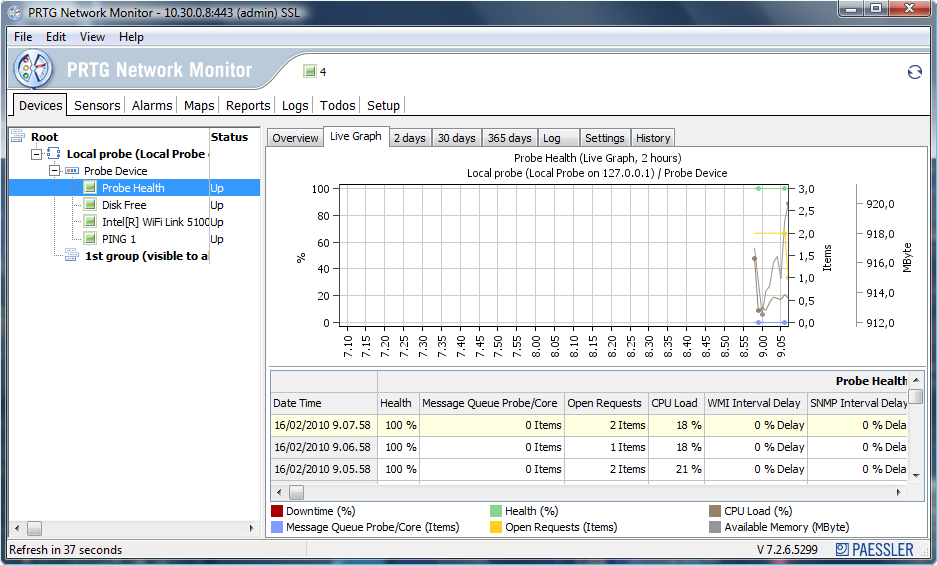Open the Maps tab
The width and height of the screenshot is (937, 565).
click(x=199, y=106)
